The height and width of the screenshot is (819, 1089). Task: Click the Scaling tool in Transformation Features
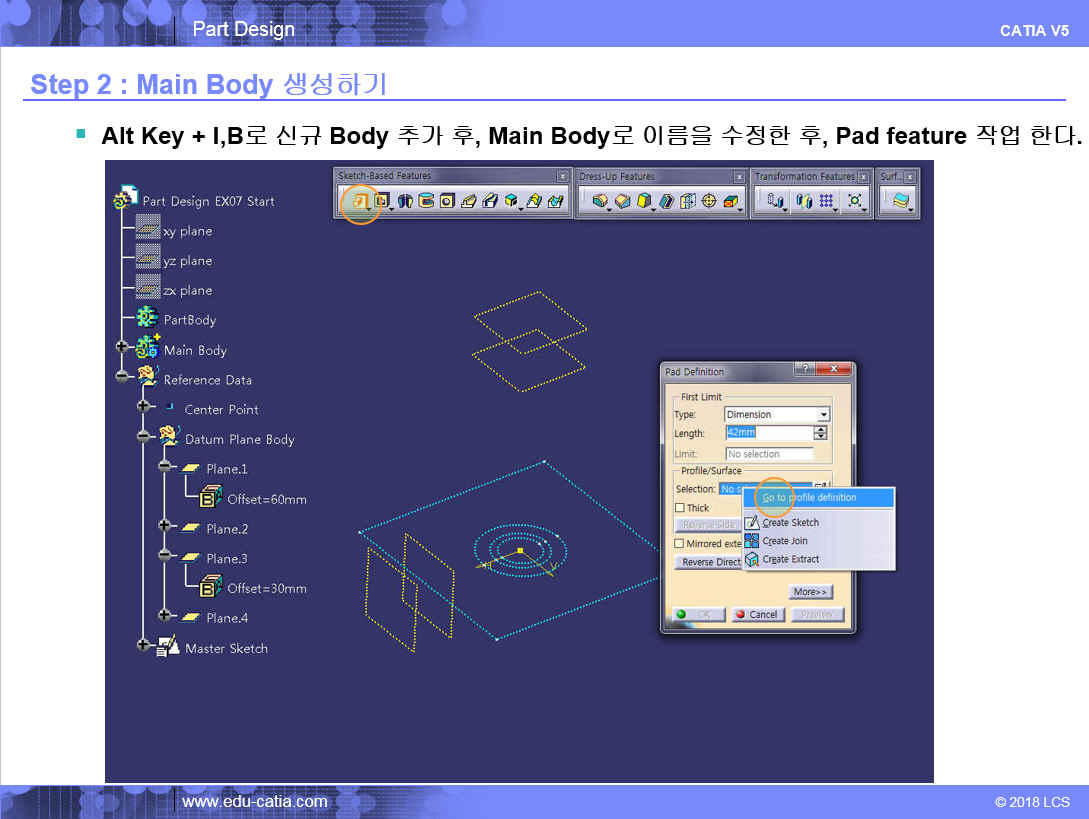click(x=854, y=201)
